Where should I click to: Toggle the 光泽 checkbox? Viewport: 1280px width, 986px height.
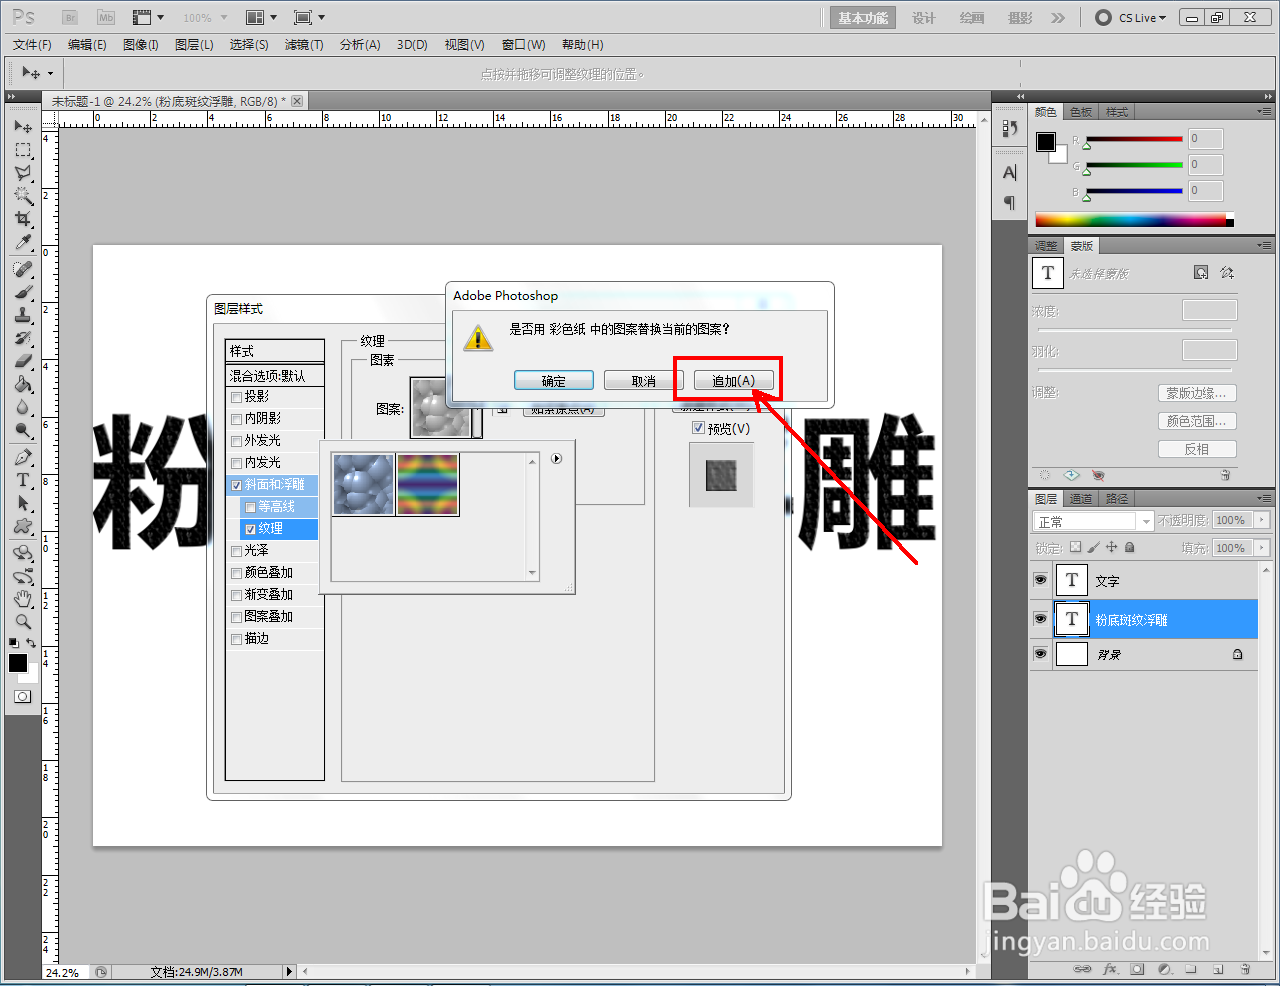tap(237, 551)
